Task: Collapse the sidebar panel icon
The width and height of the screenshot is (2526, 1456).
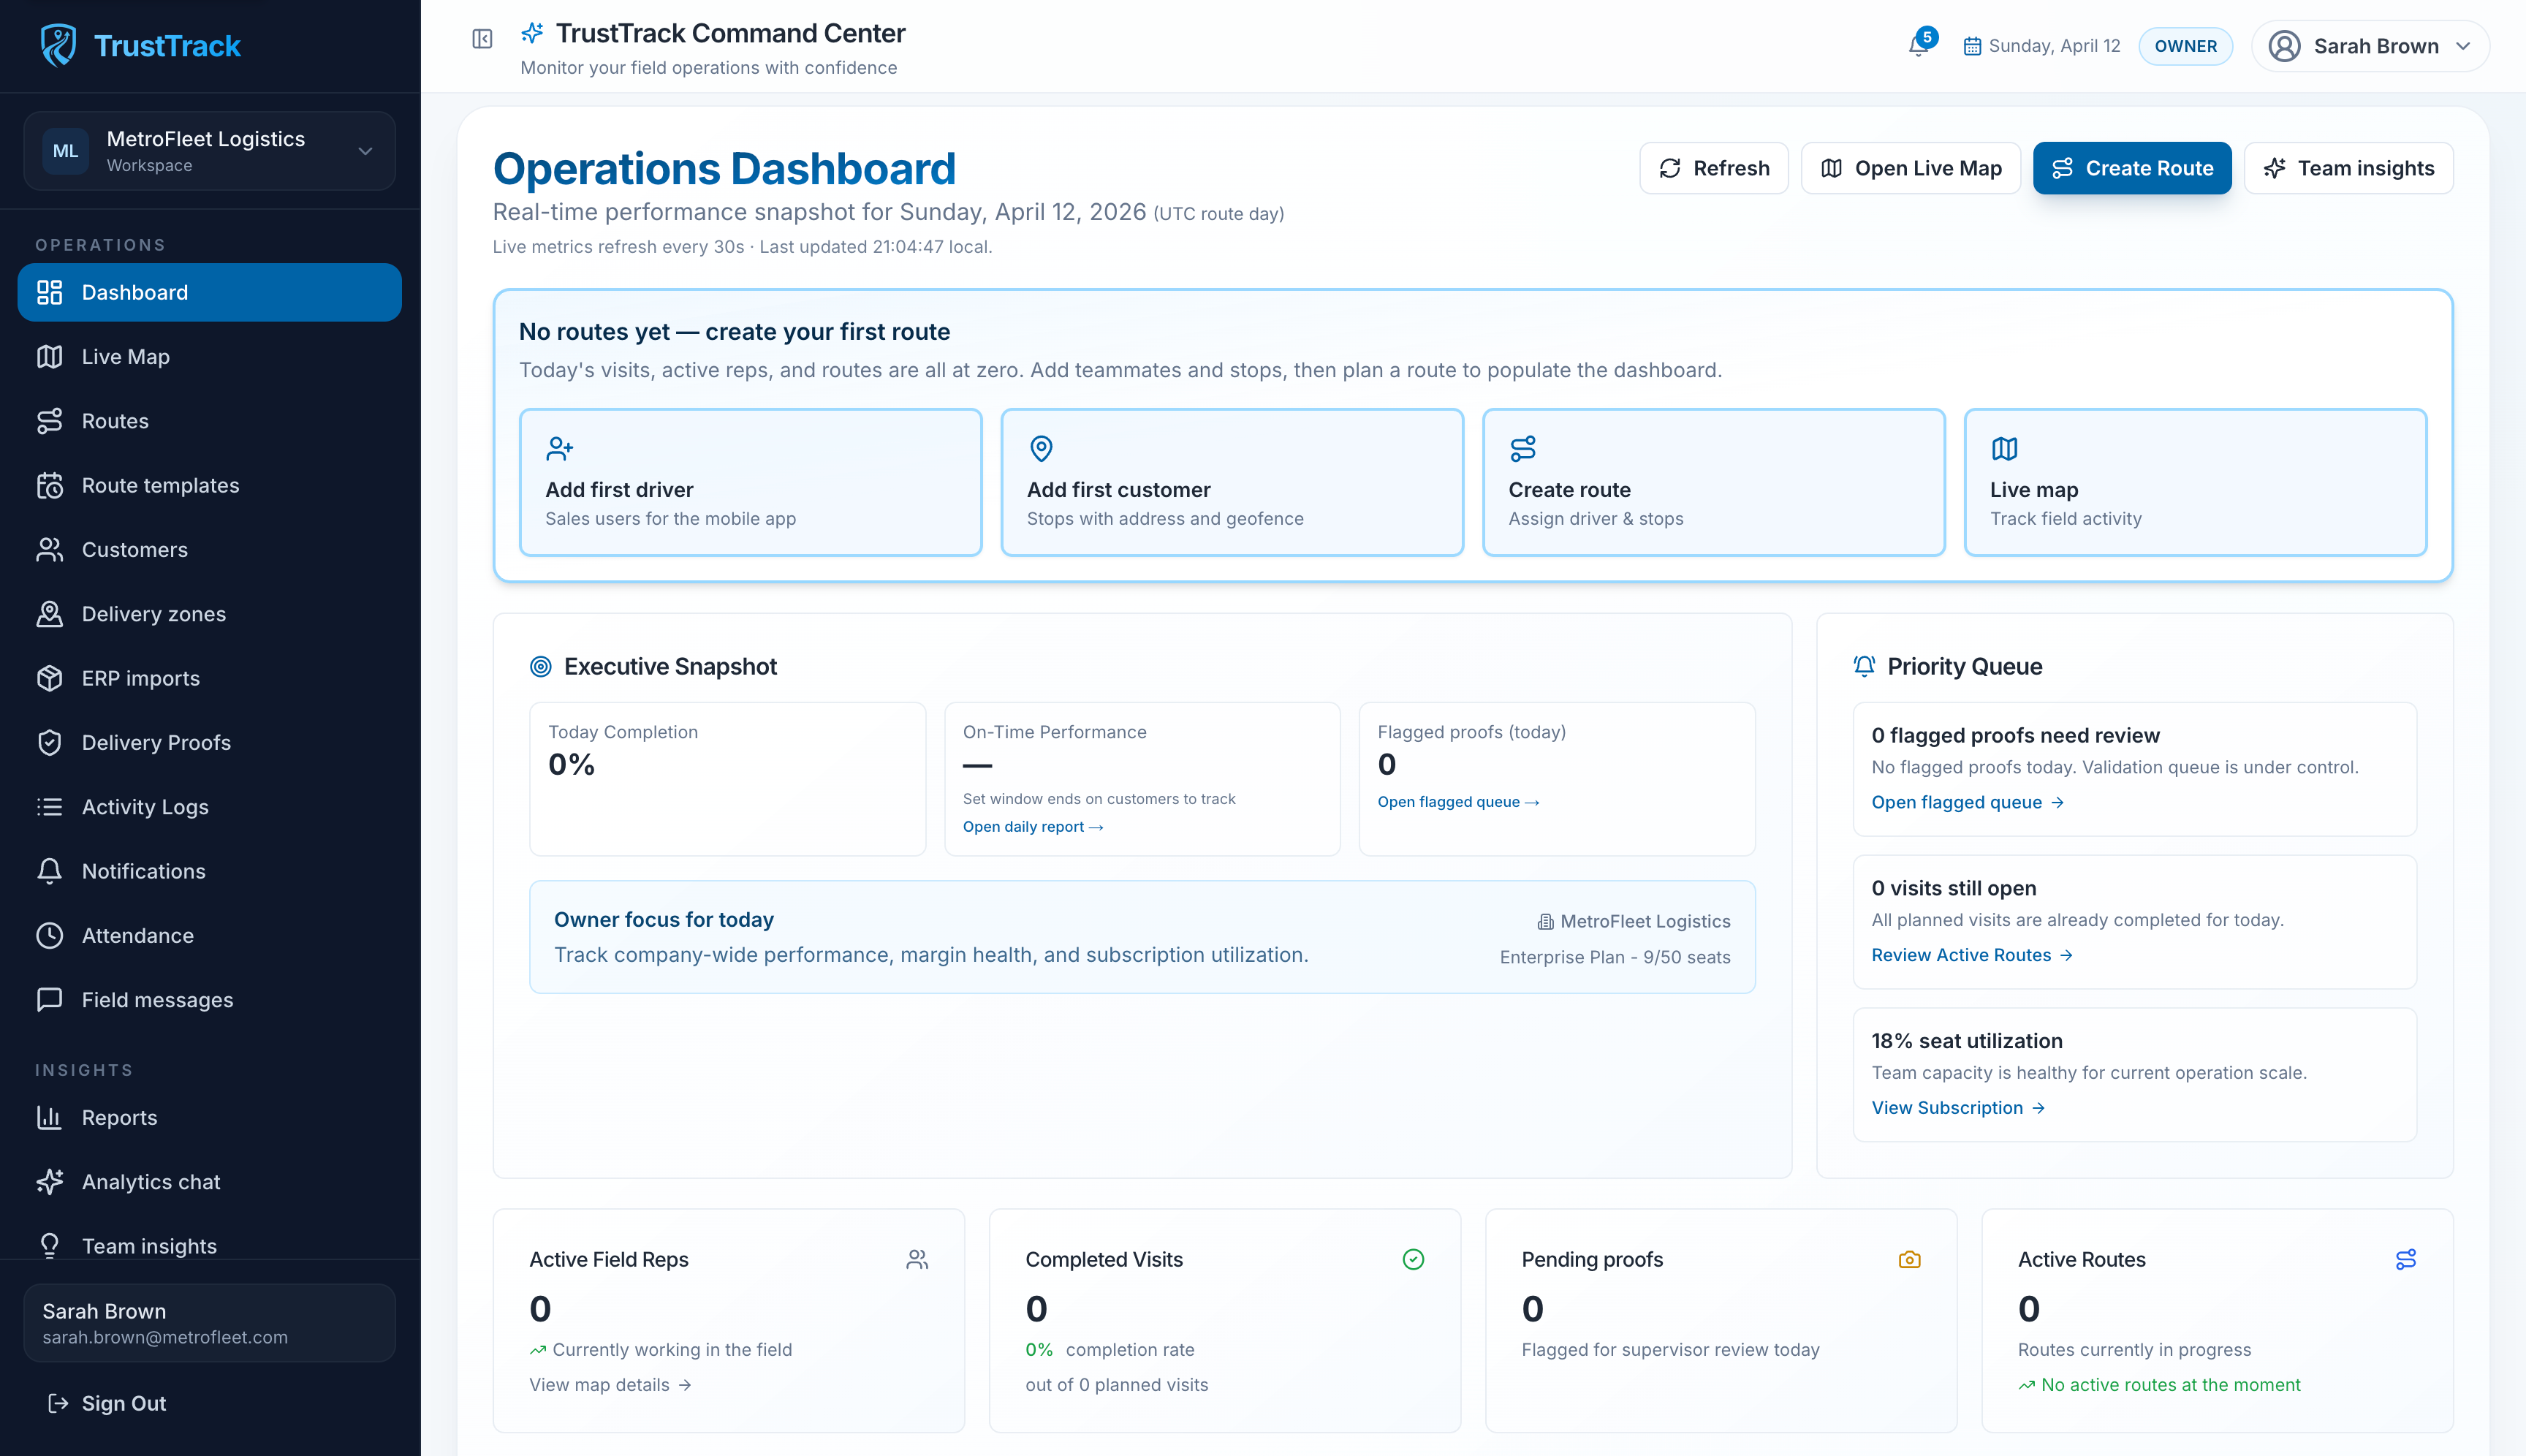Action: (x=482, y=39)
